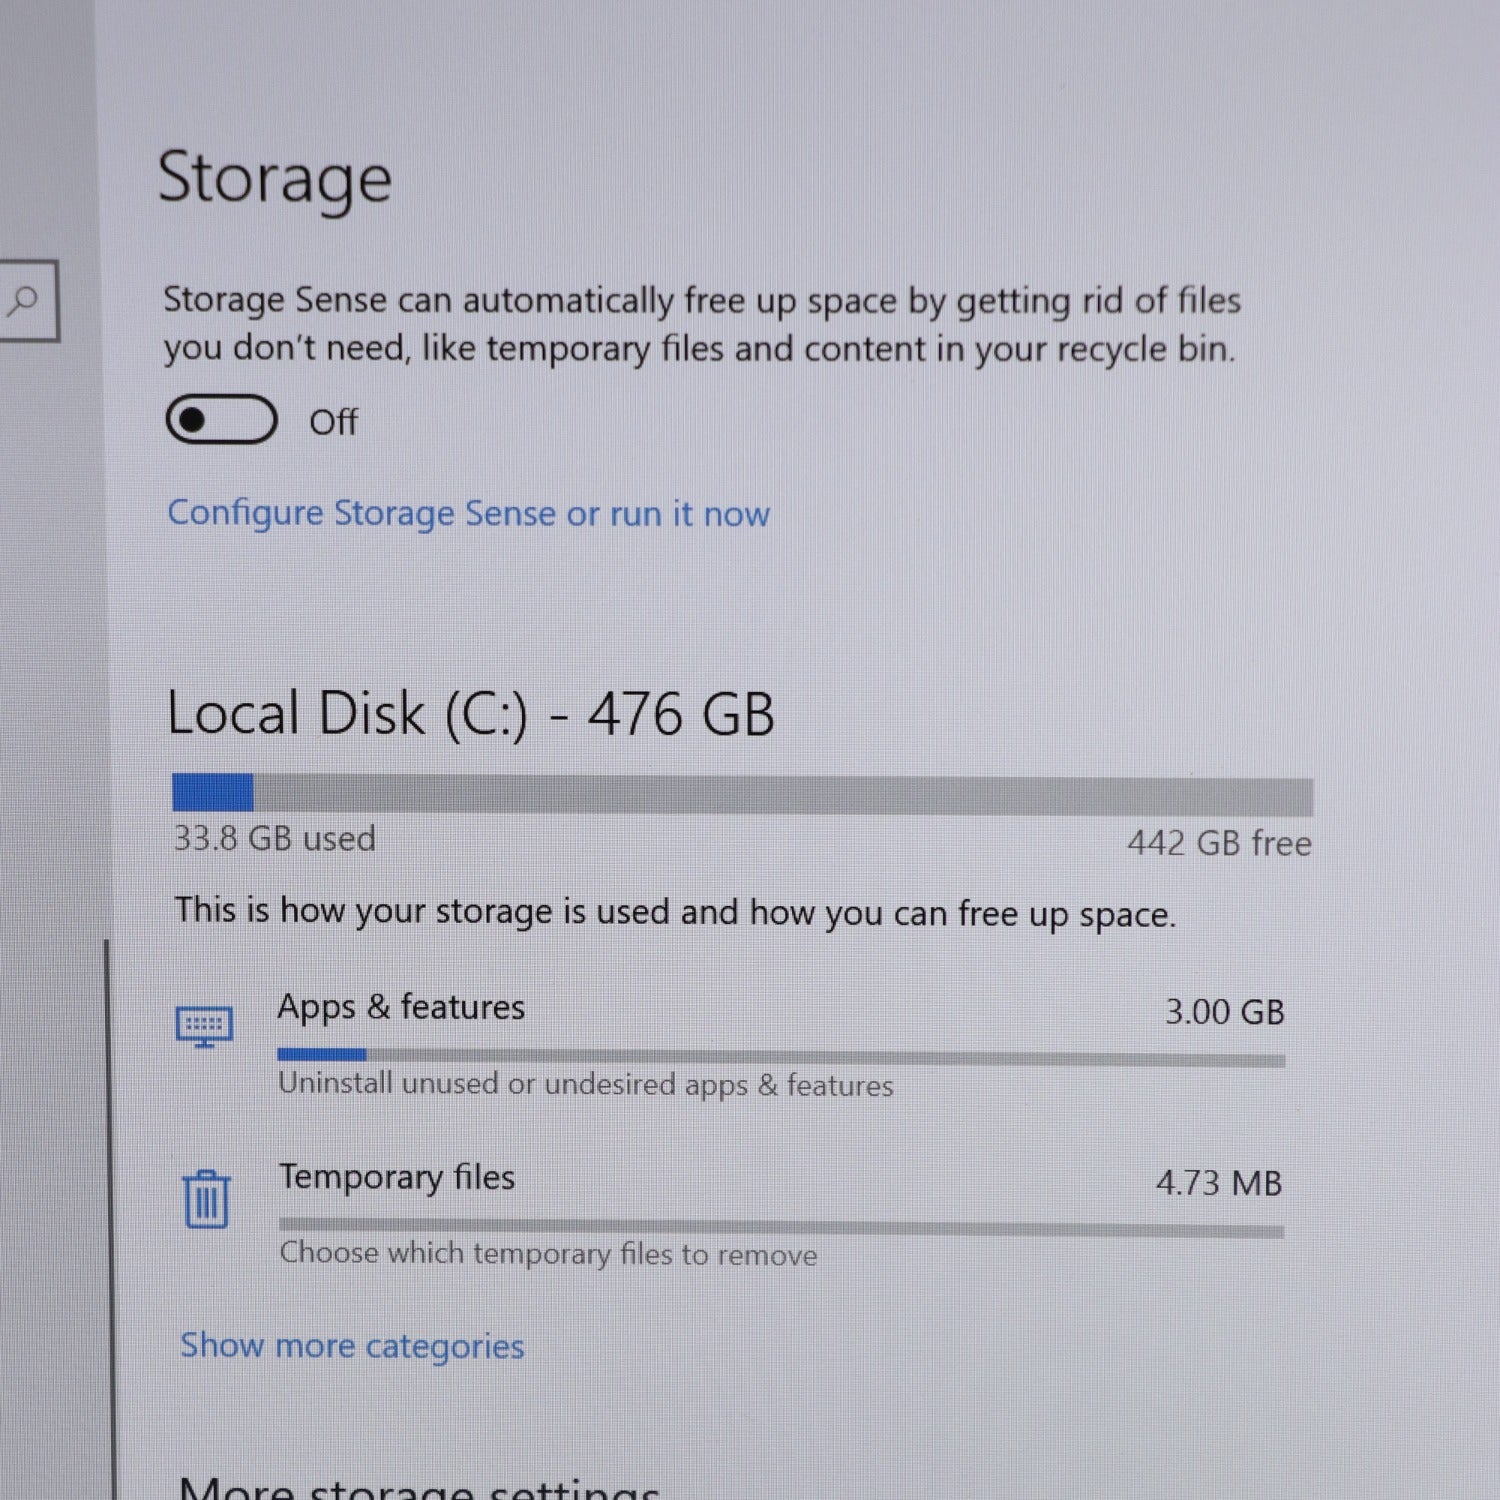This screenshot has width=1500, height=1500.
Task: Click the Temporary files trash bin icon
Action: (x=206, y=1198)
